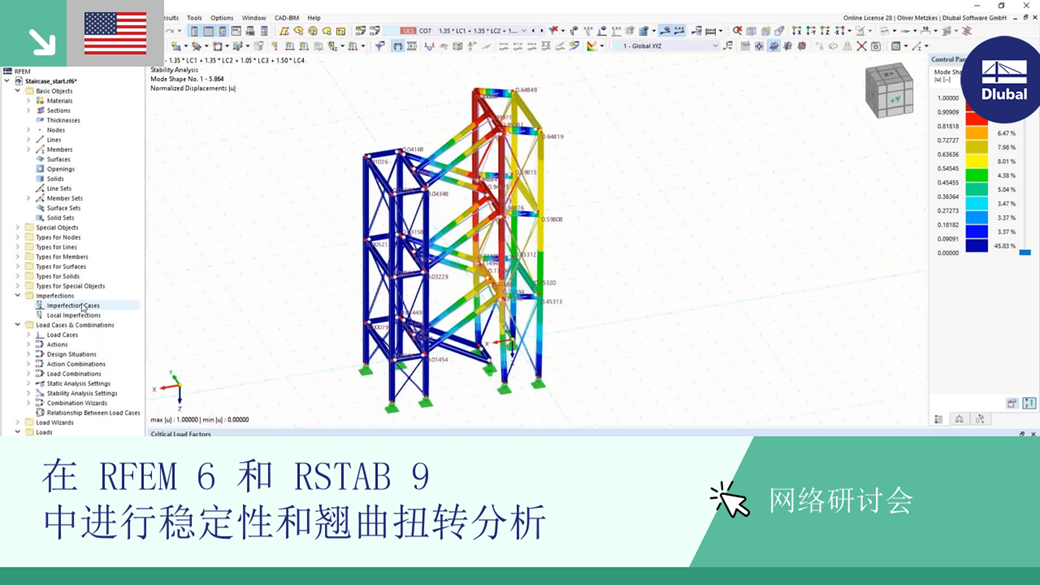Click the red X delete icon
This screenshot has height=585, width=1040.
coord(862,46)
